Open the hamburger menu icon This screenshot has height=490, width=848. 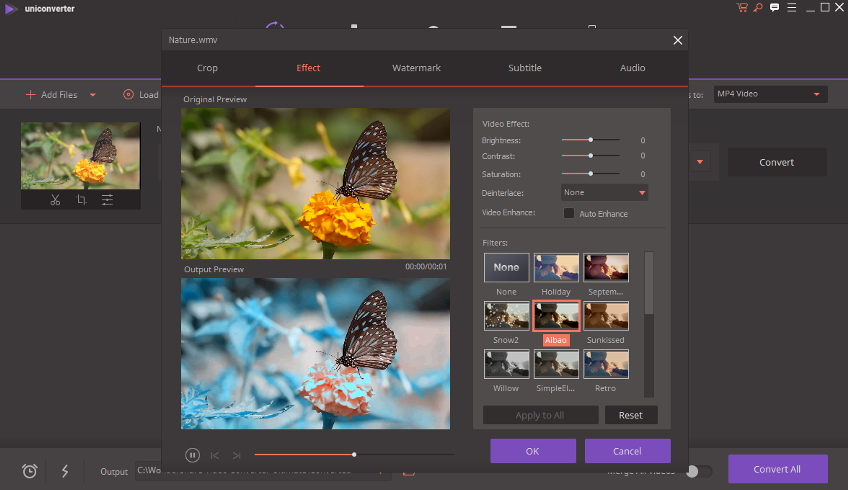pyautogui.click(x=792, y=8)
